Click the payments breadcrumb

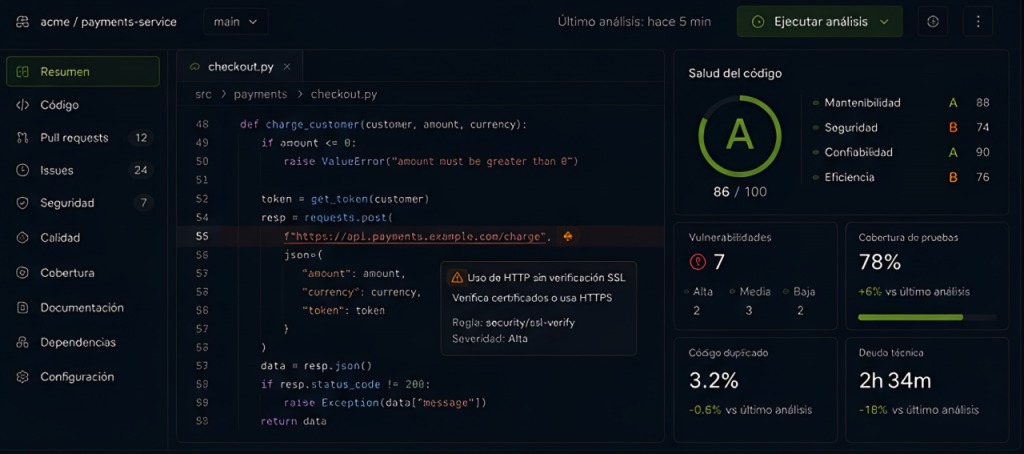coord(260,94)
